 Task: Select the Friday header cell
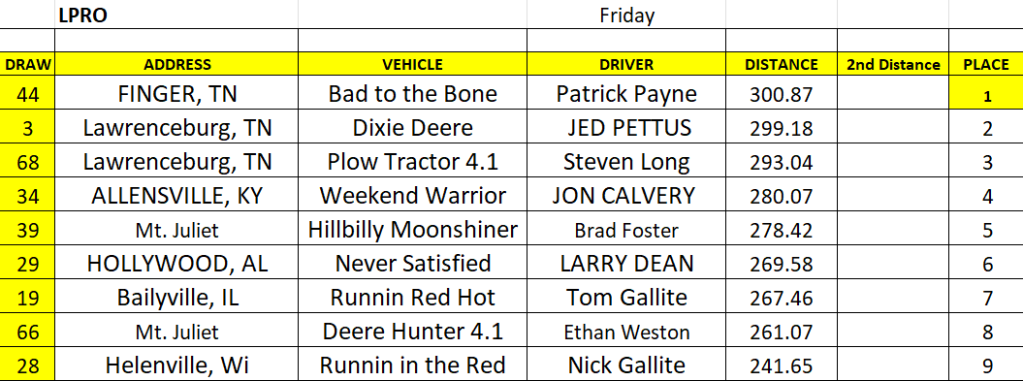[626, 15]
